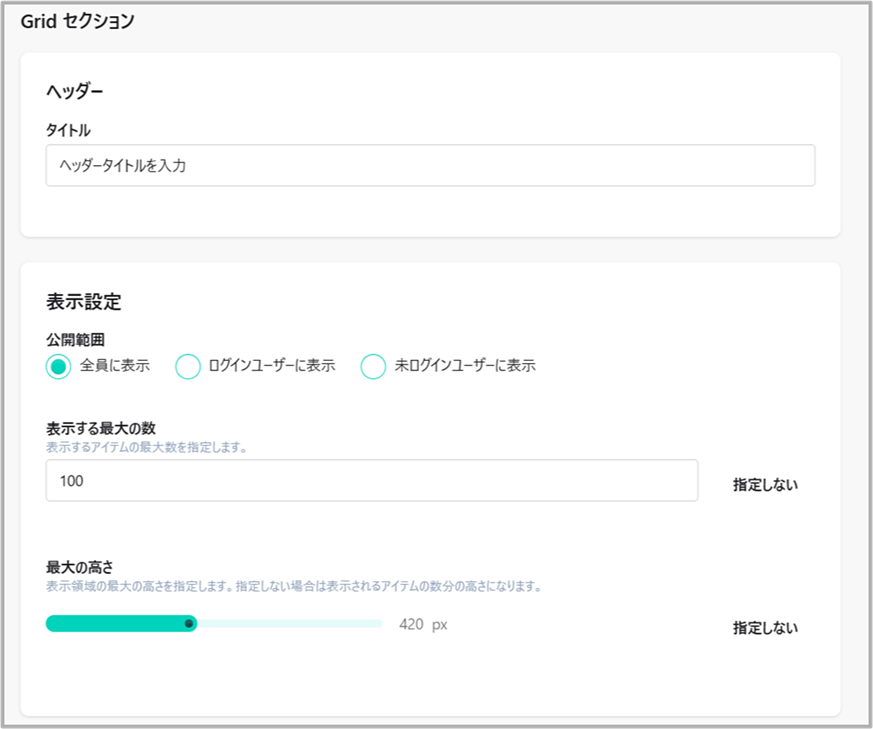This screenshot has width=873, height=729.
Task: Click the ログインユーザーに表示 label text
Action: coord(272,365)
